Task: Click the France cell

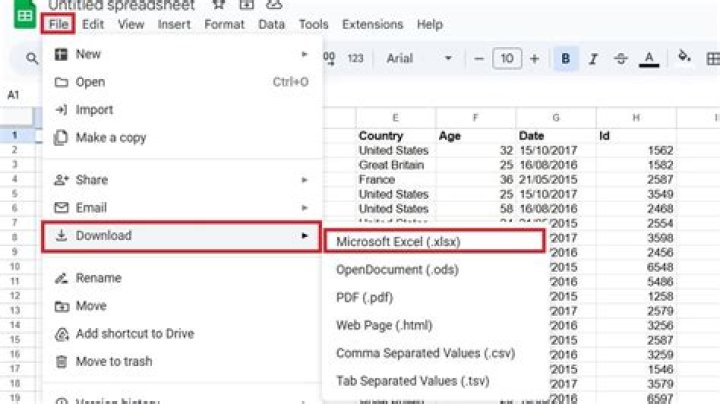Action: click(396, 180)
